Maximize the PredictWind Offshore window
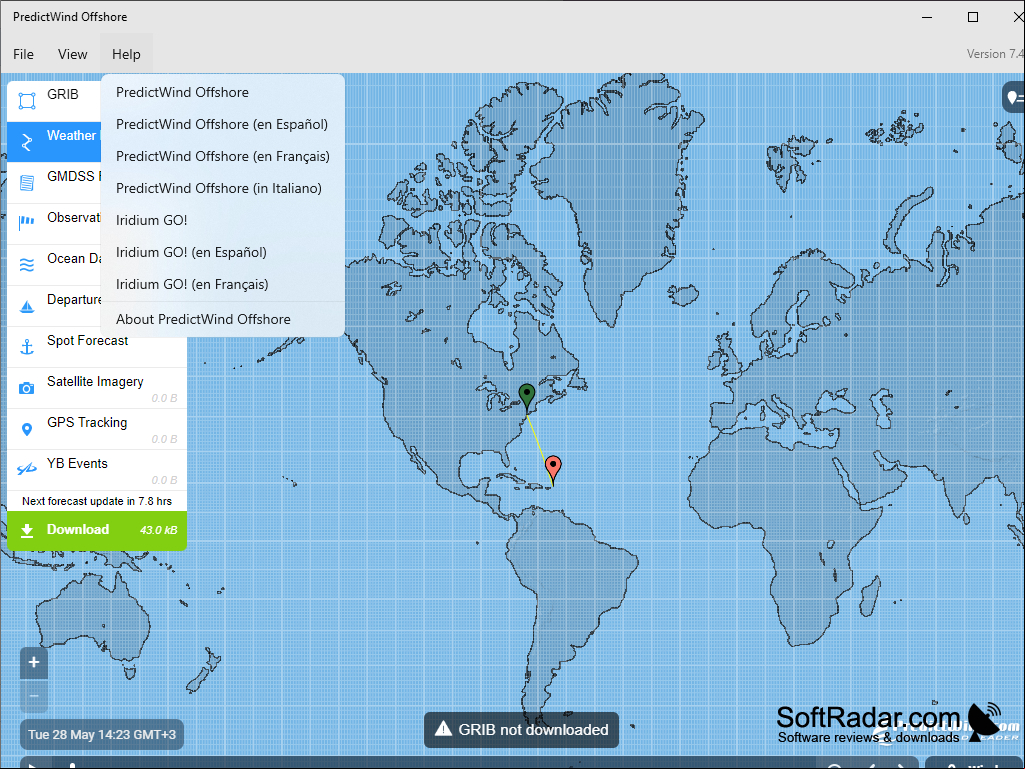The width and height of the screenshot is (1025, 769). [973, 17]
